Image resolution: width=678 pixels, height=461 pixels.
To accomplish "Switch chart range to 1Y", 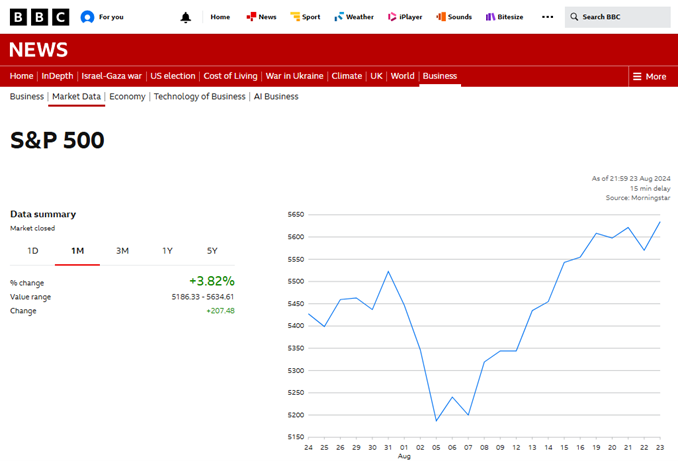I will (167, 251).
